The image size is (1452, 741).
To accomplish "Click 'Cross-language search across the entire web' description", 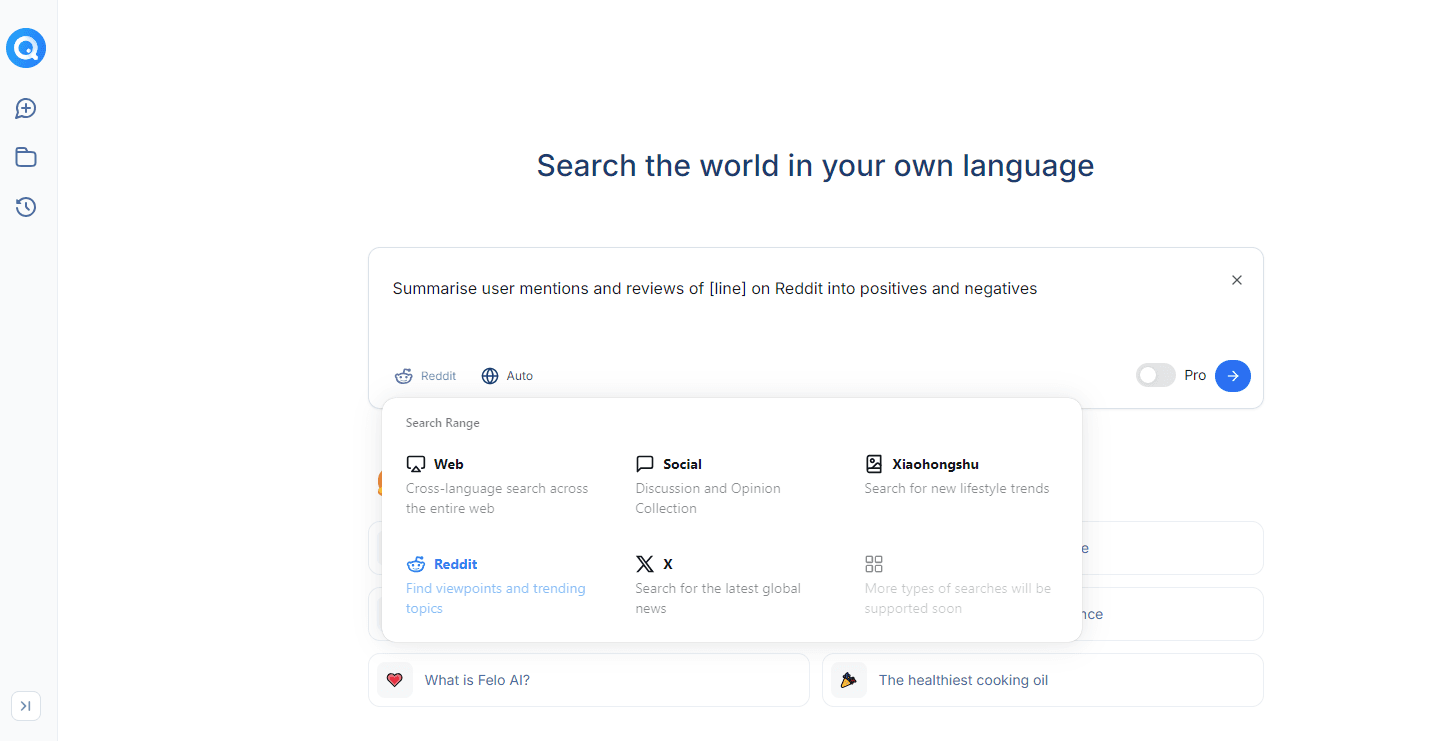I will 497,498.
